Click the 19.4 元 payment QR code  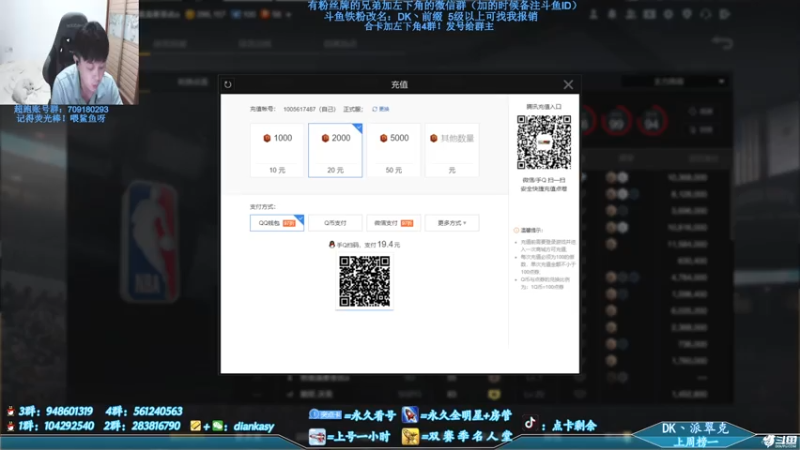coord(364,281)
